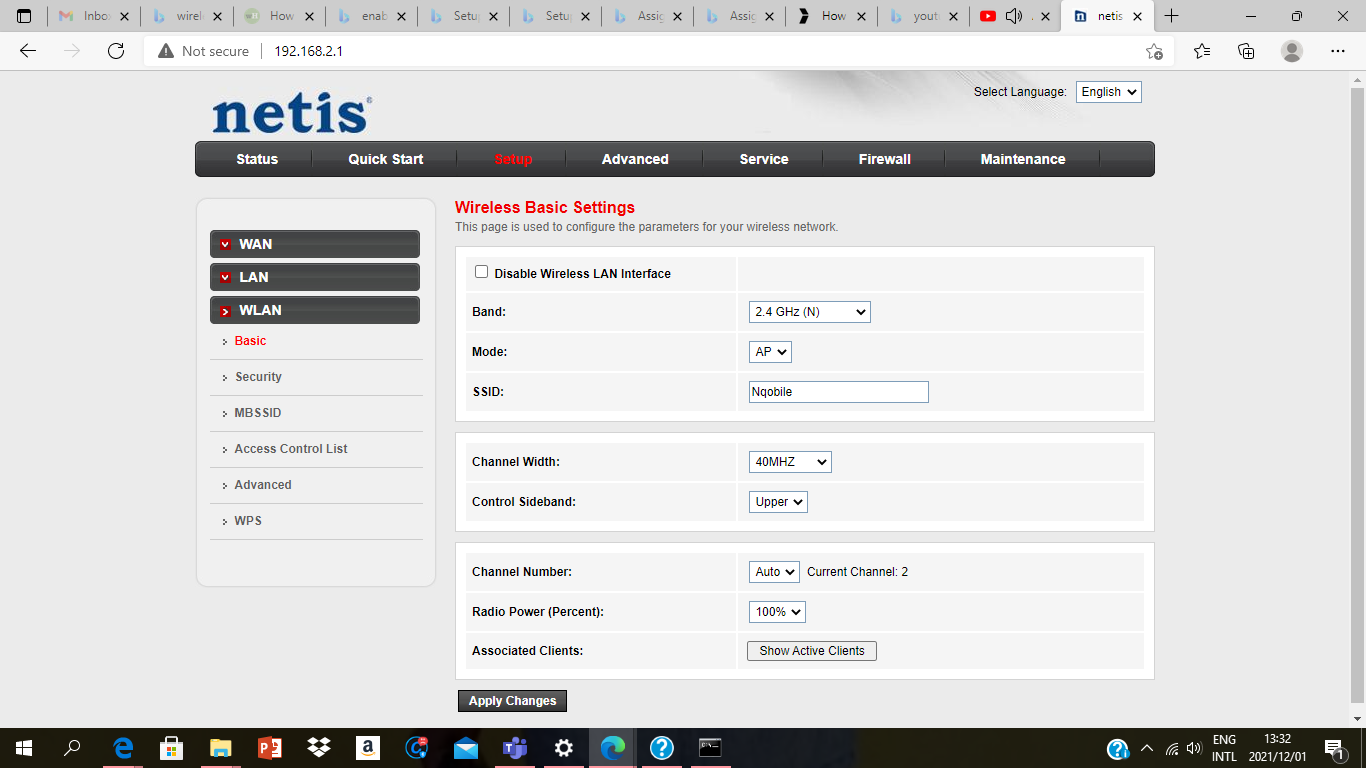Open Settings and more menu
Screen dimensions: 1366x768
(1338, 51)
